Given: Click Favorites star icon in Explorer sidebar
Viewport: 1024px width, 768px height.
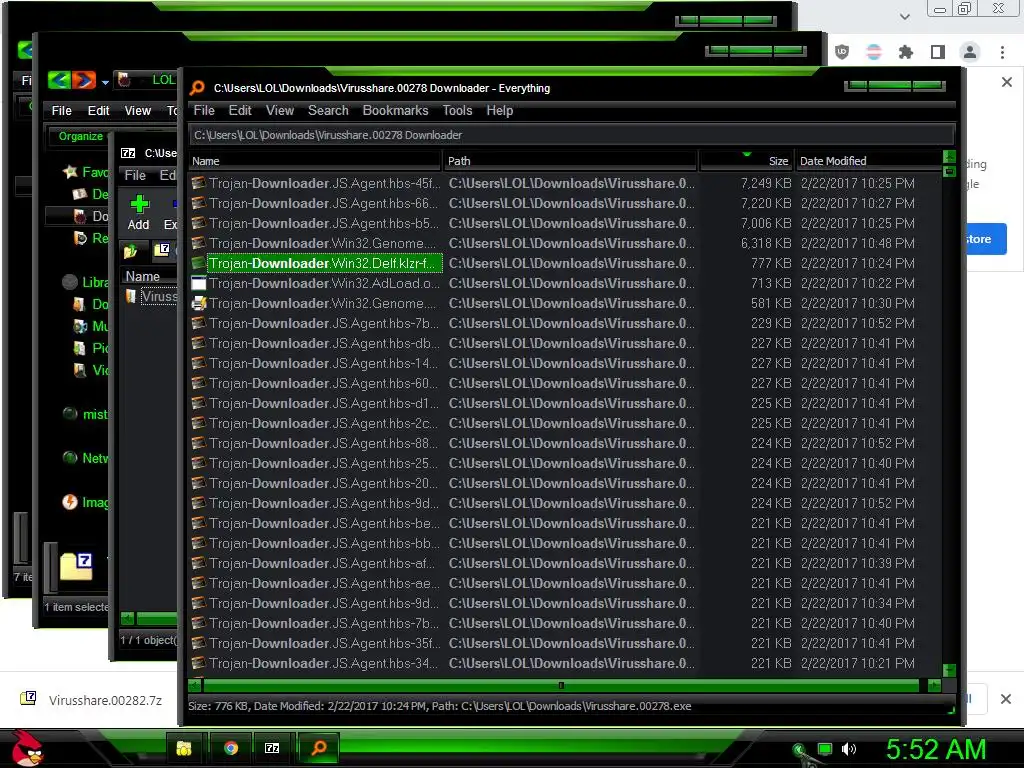Looking at the screenshot, I should (x=70, y=172).
